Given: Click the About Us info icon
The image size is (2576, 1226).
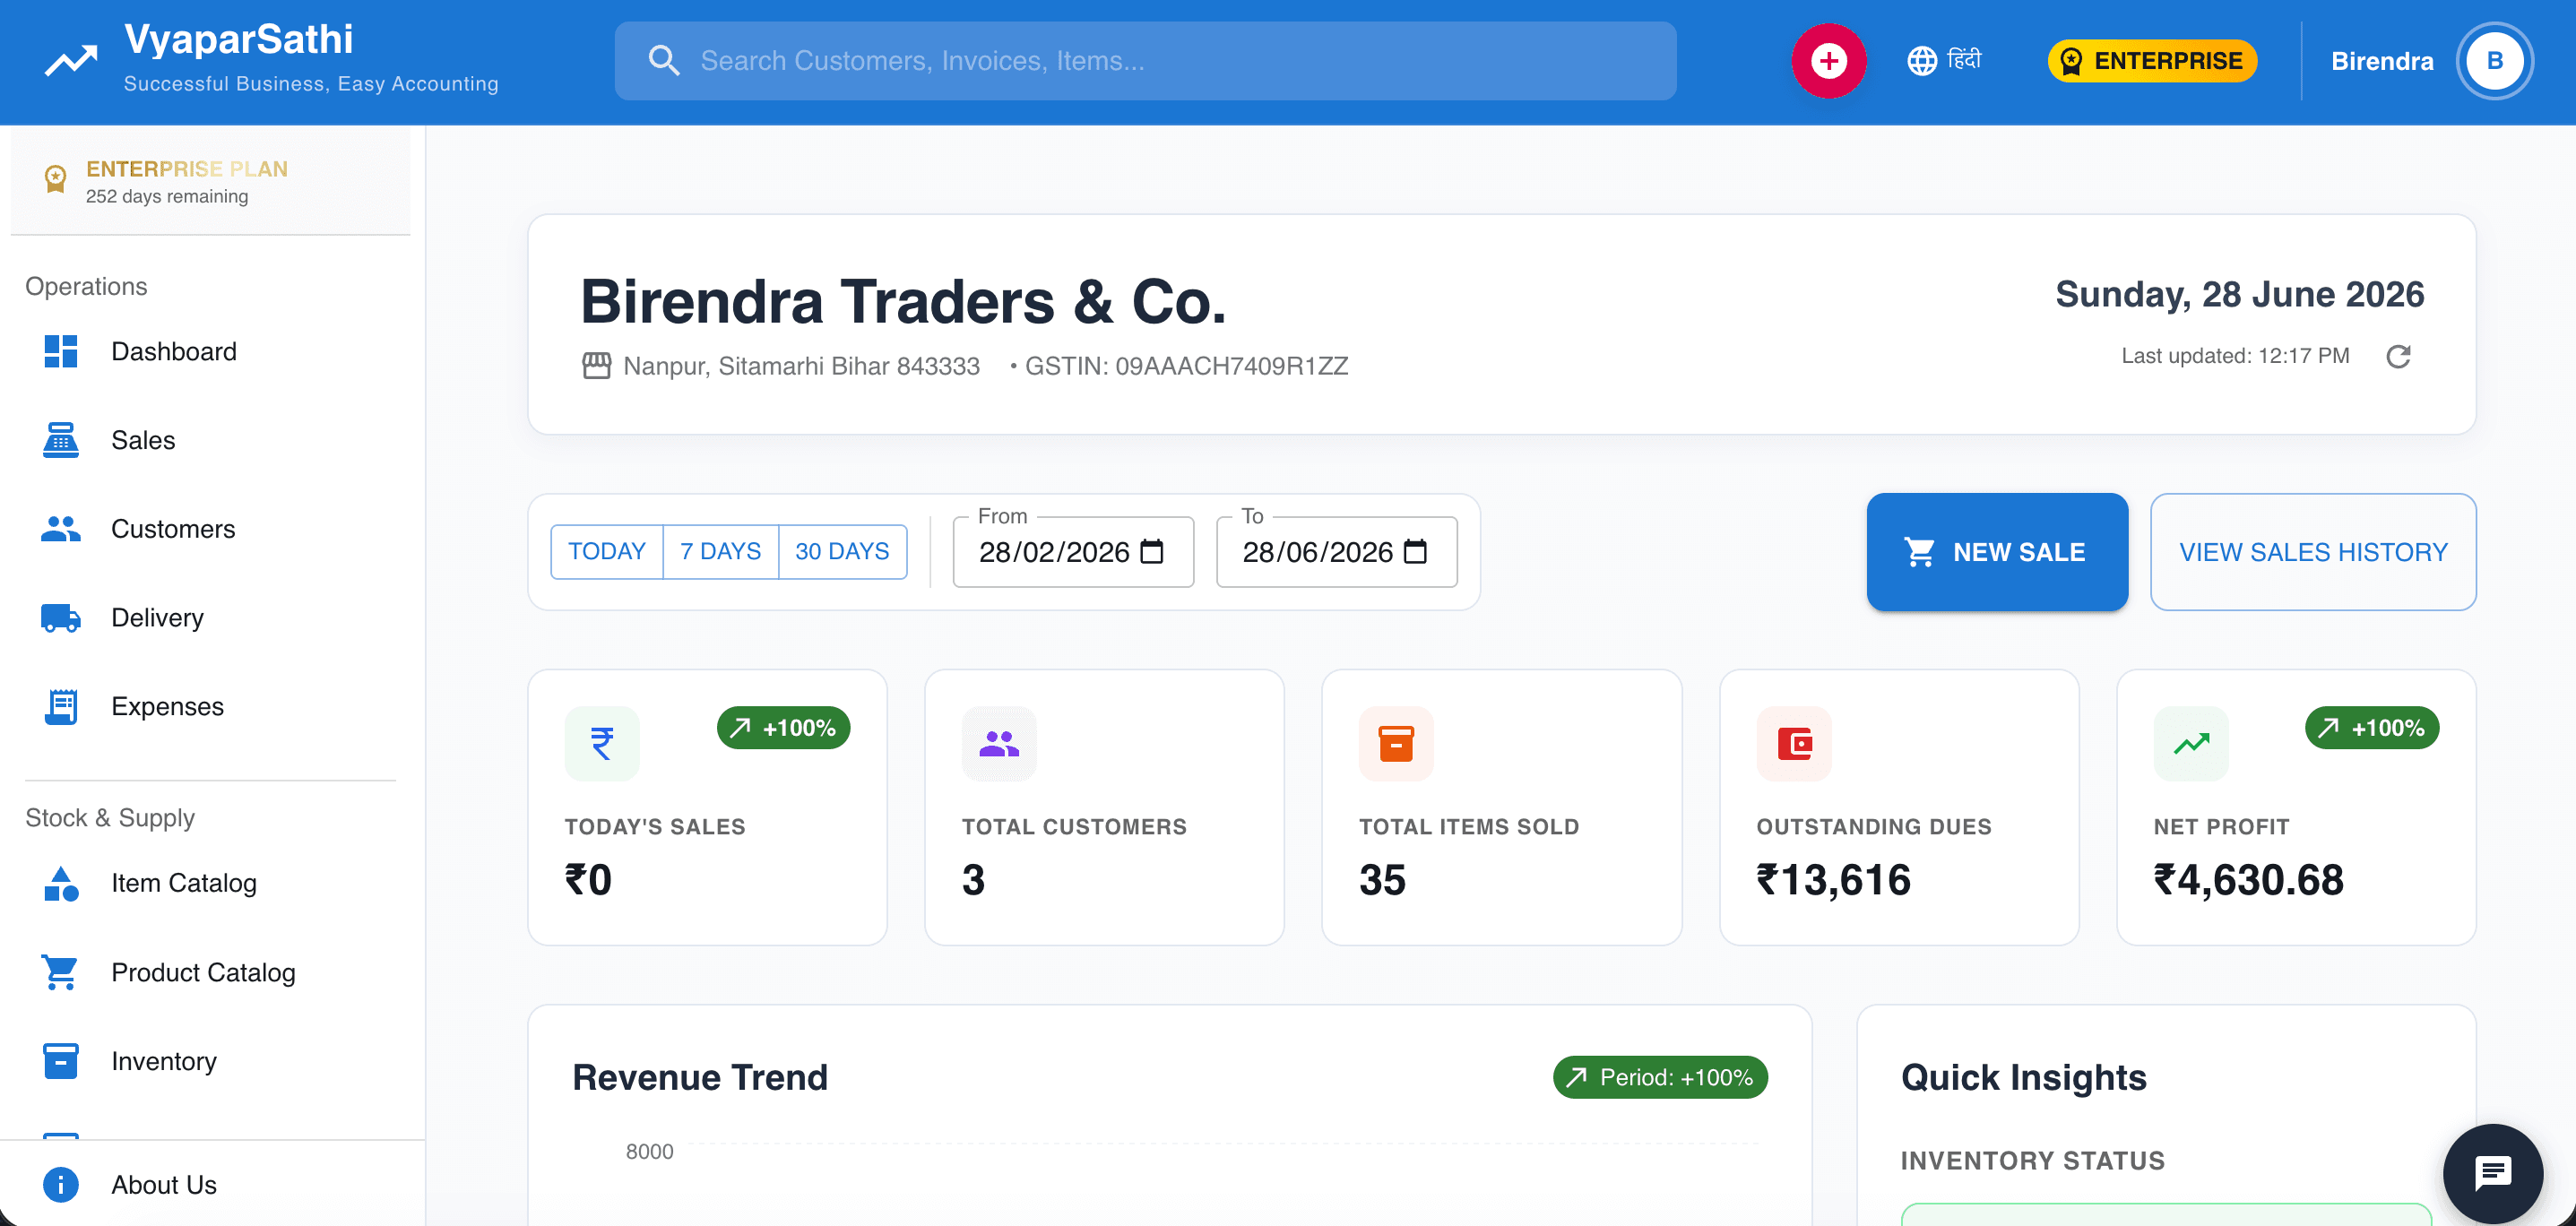Looking at the screenshot, I should (61, 1185).
